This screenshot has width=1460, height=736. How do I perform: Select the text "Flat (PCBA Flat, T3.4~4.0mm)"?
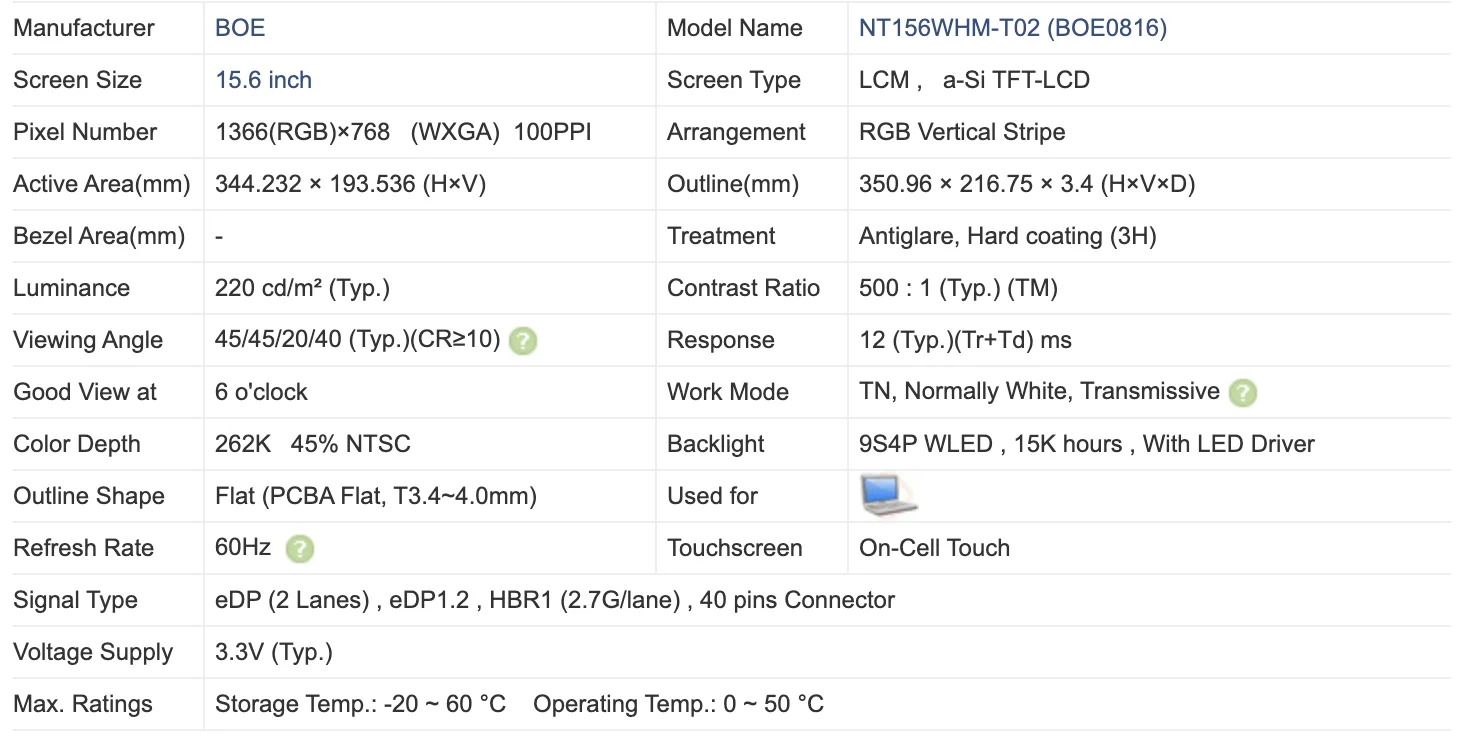click(376, 496)
